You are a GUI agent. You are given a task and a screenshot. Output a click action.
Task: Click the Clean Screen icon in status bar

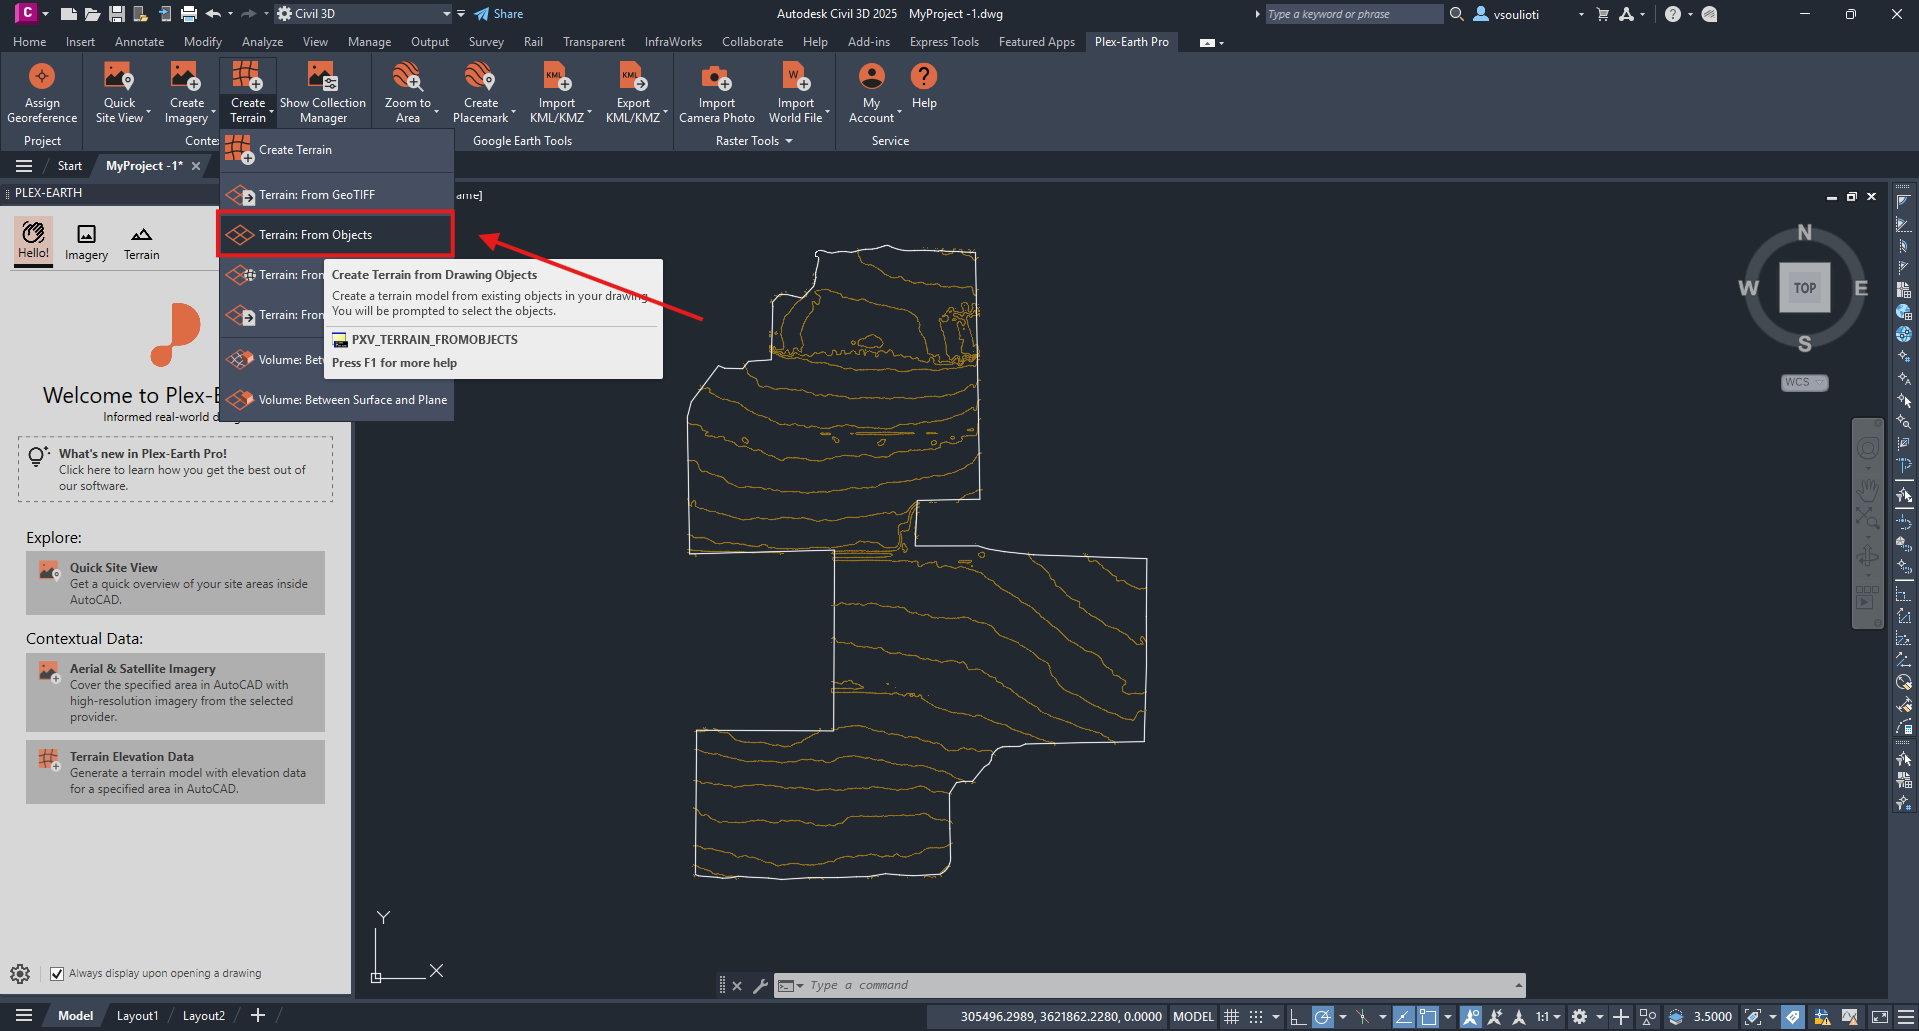[x=1879, y=1017]
